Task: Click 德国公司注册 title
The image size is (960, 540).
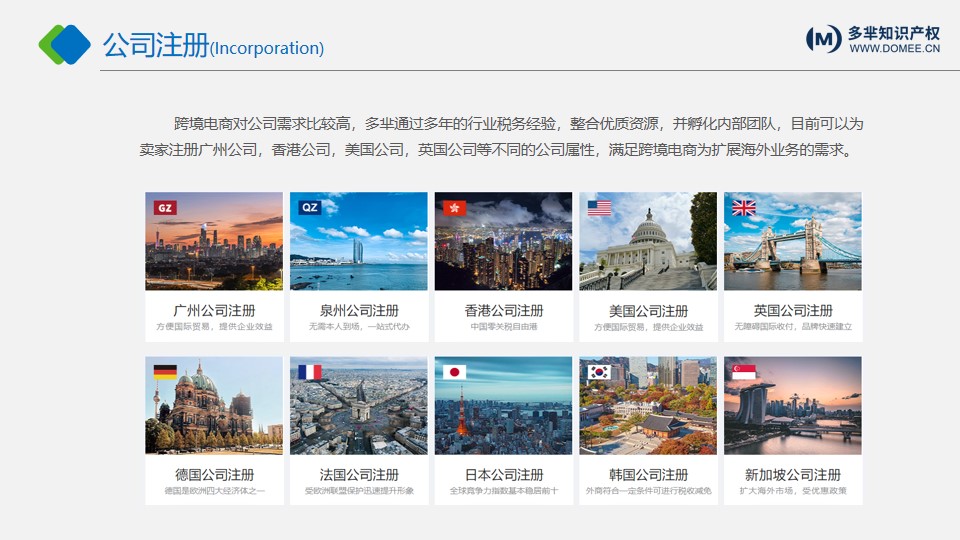Action: pyautogui.click(x=214, y=474)
